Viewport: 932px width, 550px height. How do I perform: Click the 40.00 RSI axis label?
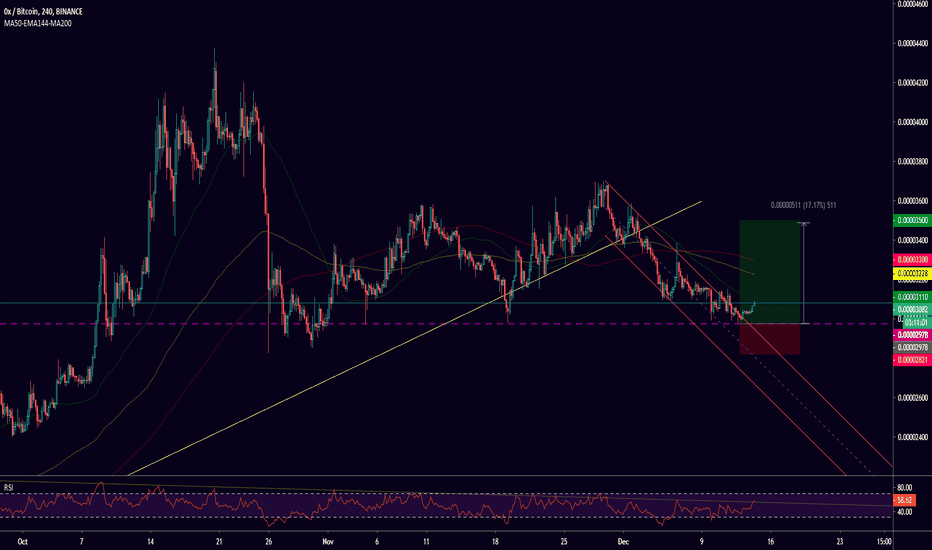tap(905, 512)
